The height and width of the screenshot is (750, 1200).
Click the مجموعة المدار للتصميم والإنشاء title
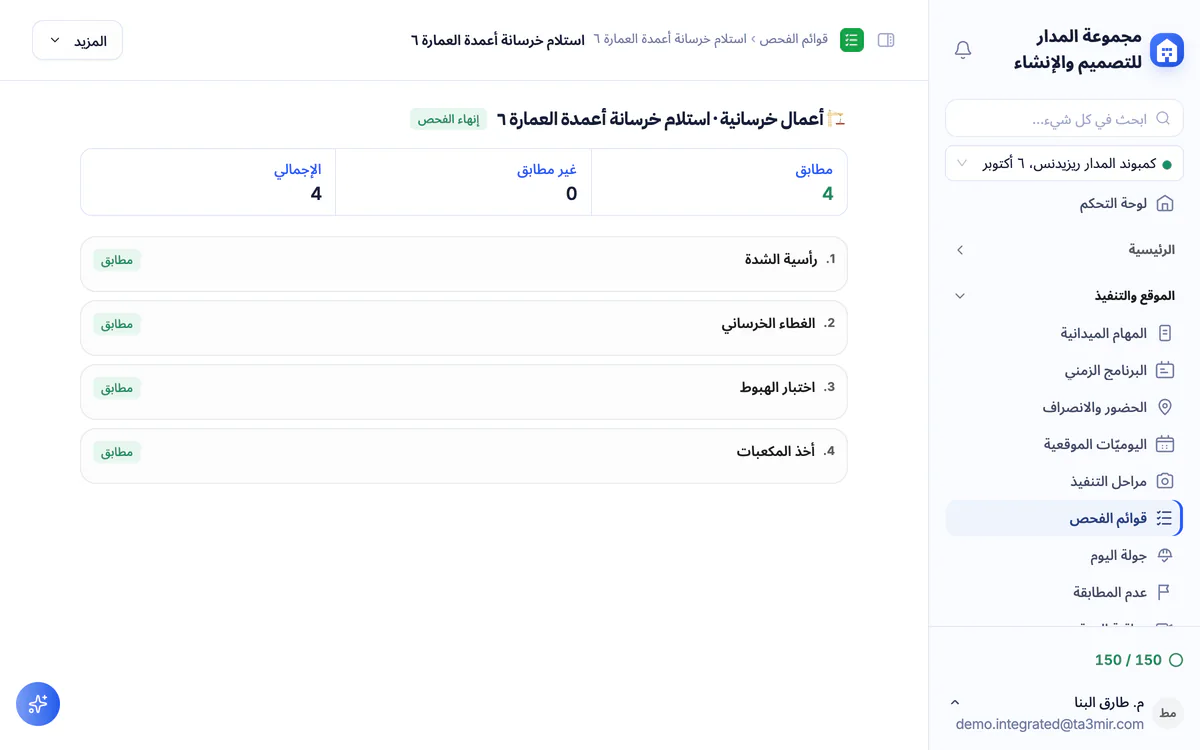(x=1078, y=50)
